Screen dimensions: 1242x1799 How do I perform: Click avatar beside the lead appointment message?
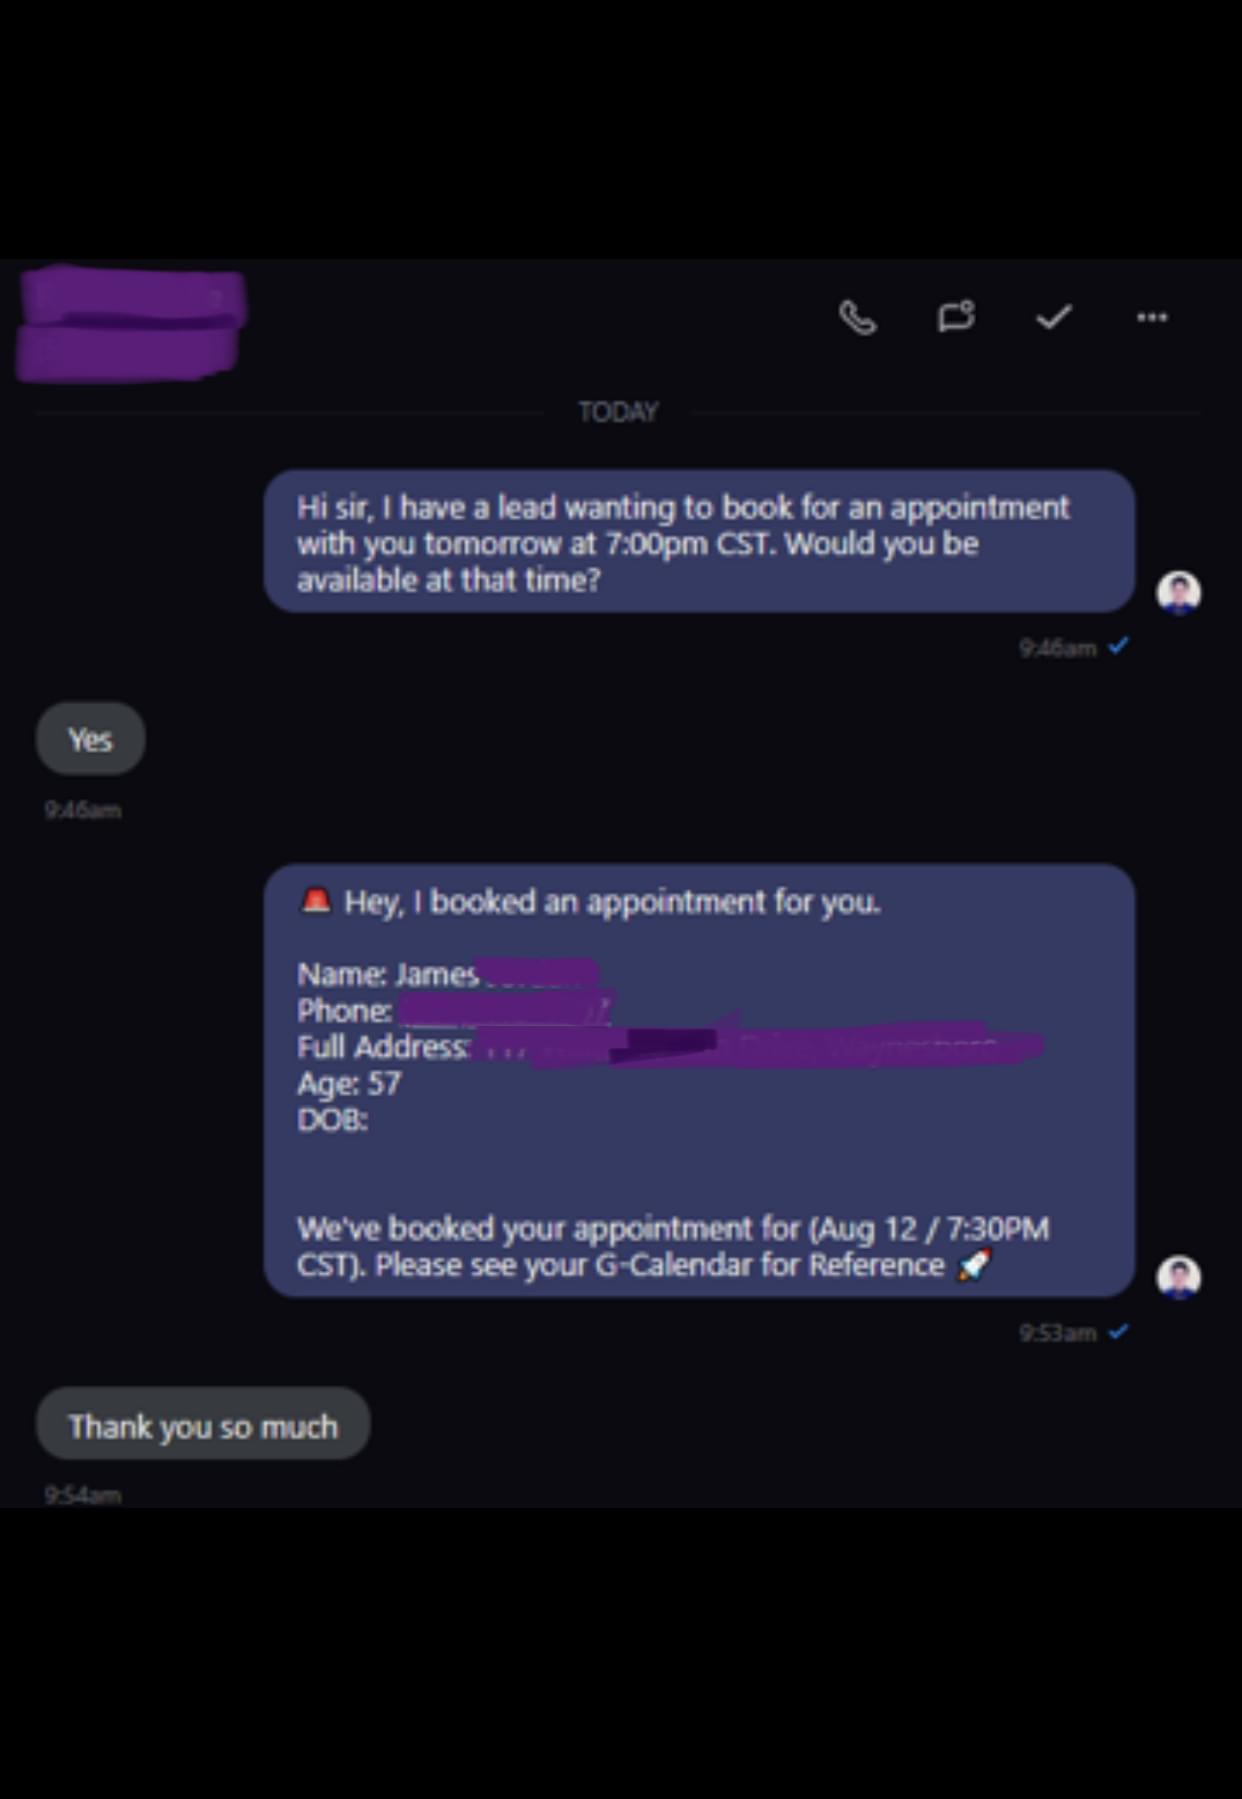click(x=1178, y=592)
